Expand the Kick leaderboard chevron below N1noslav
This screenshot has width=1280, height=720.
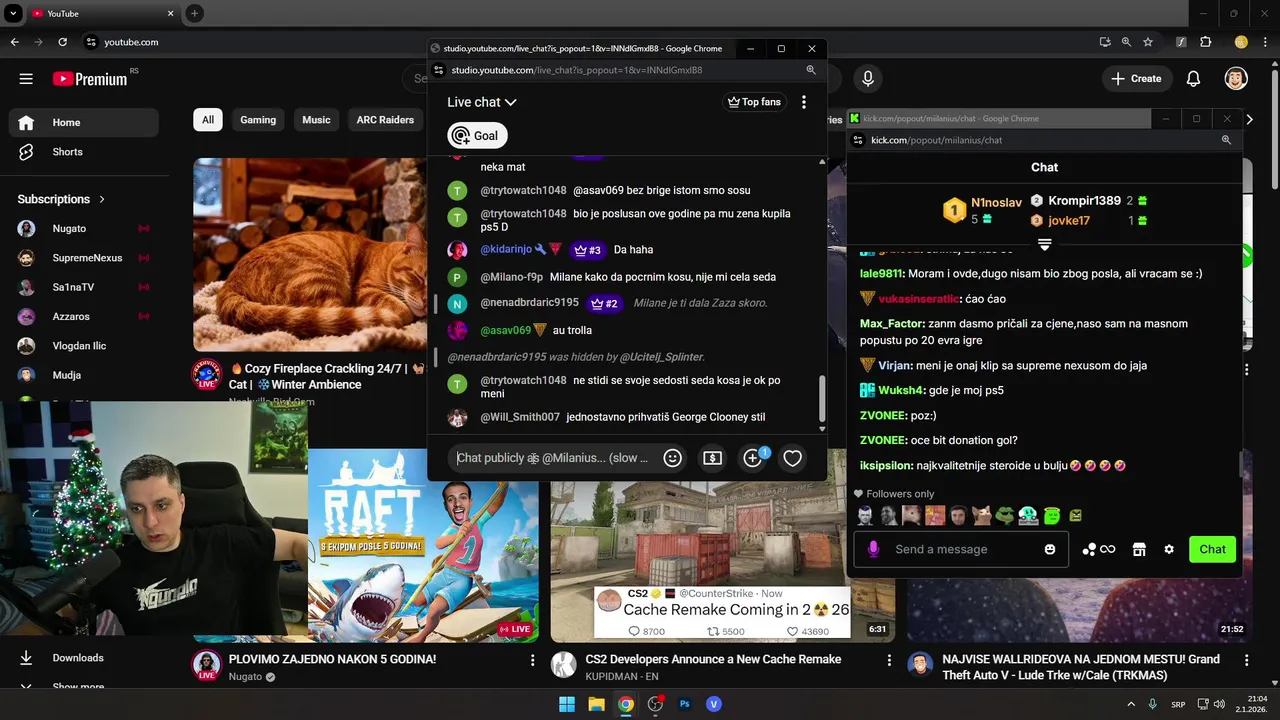[x=1045, y=243]
